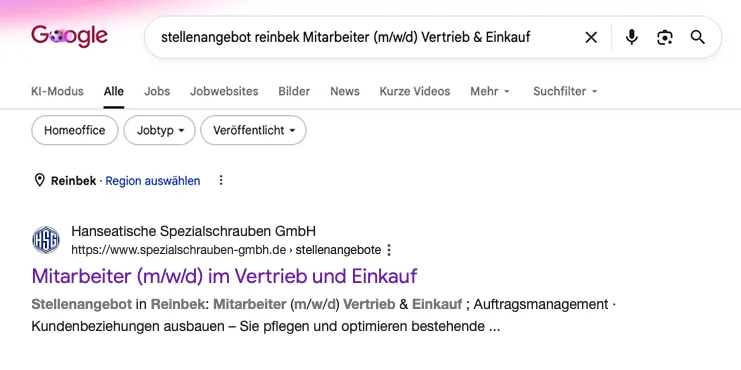Expand the Suchfilter dropdown
Viewport: 741px width, 370px height.
click(x=565, y=91)
